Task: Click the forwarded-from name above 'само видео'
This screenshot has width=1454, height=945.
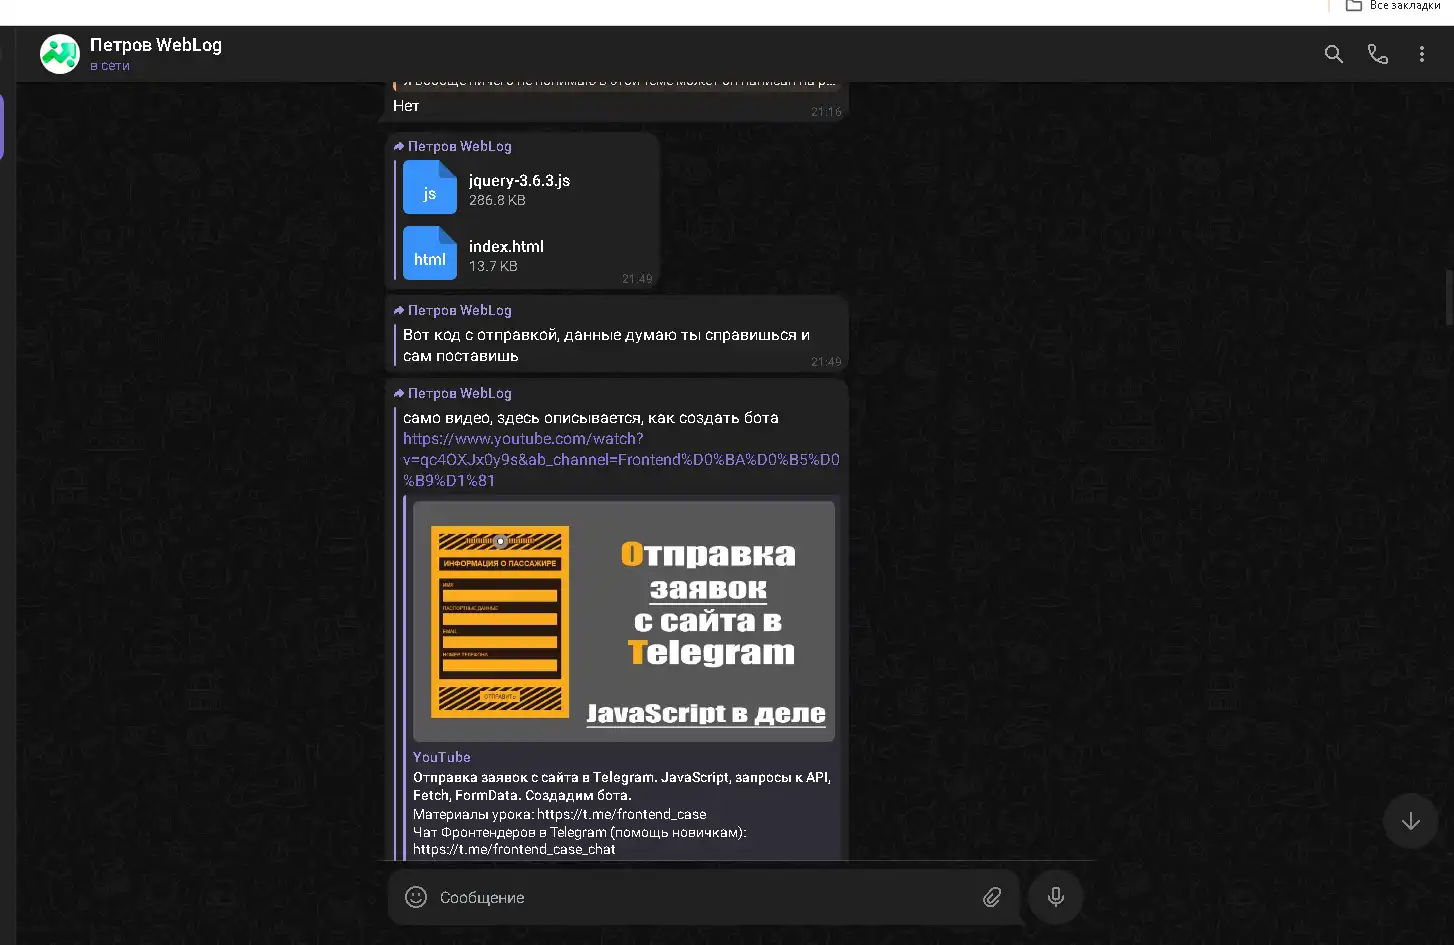Action: point(460,393)
